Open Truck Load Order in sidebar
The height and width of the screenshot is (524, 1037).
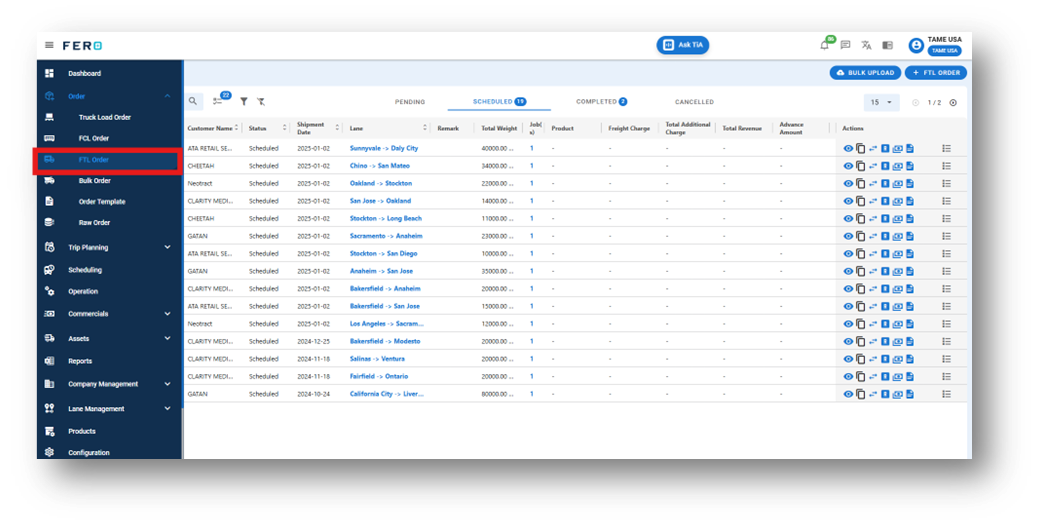104,117
